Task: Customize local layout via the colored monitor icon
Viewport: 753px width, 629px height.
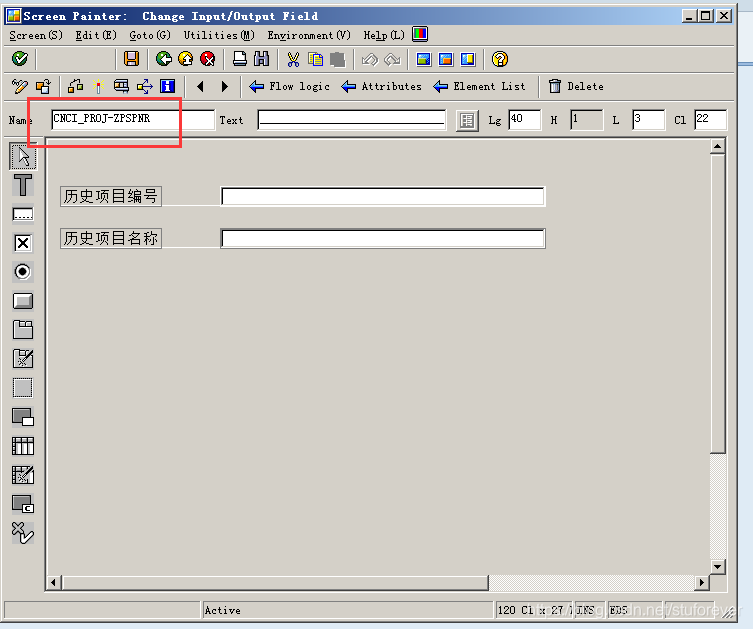Action: (420, 34)
